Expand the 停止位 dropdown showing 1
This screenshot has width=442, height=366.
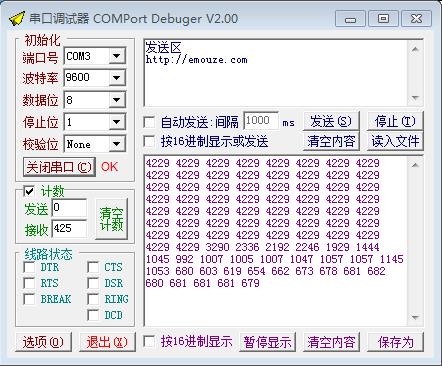pyautogui.click(x=116, y=122)
